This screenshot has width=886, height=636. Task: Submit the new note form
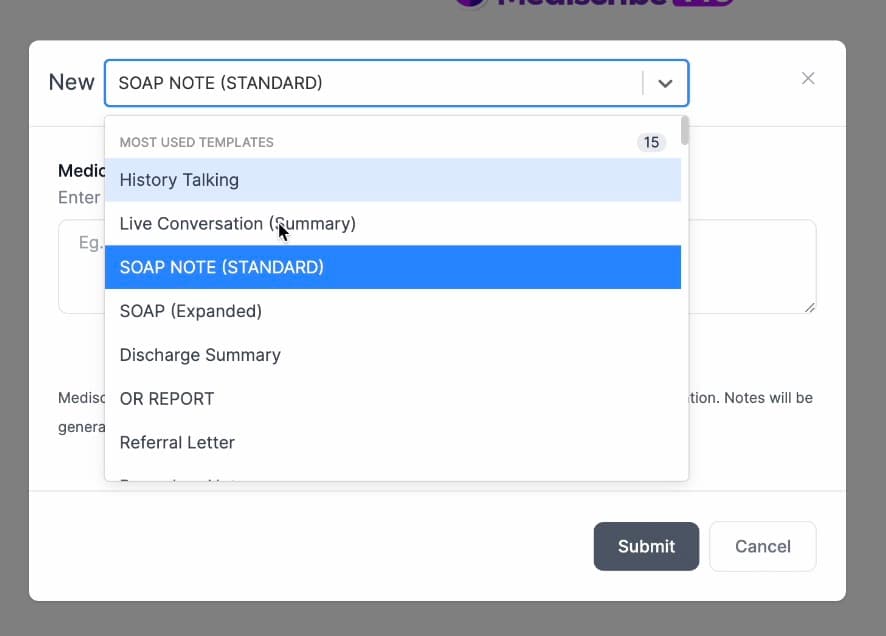coord(646,546)
